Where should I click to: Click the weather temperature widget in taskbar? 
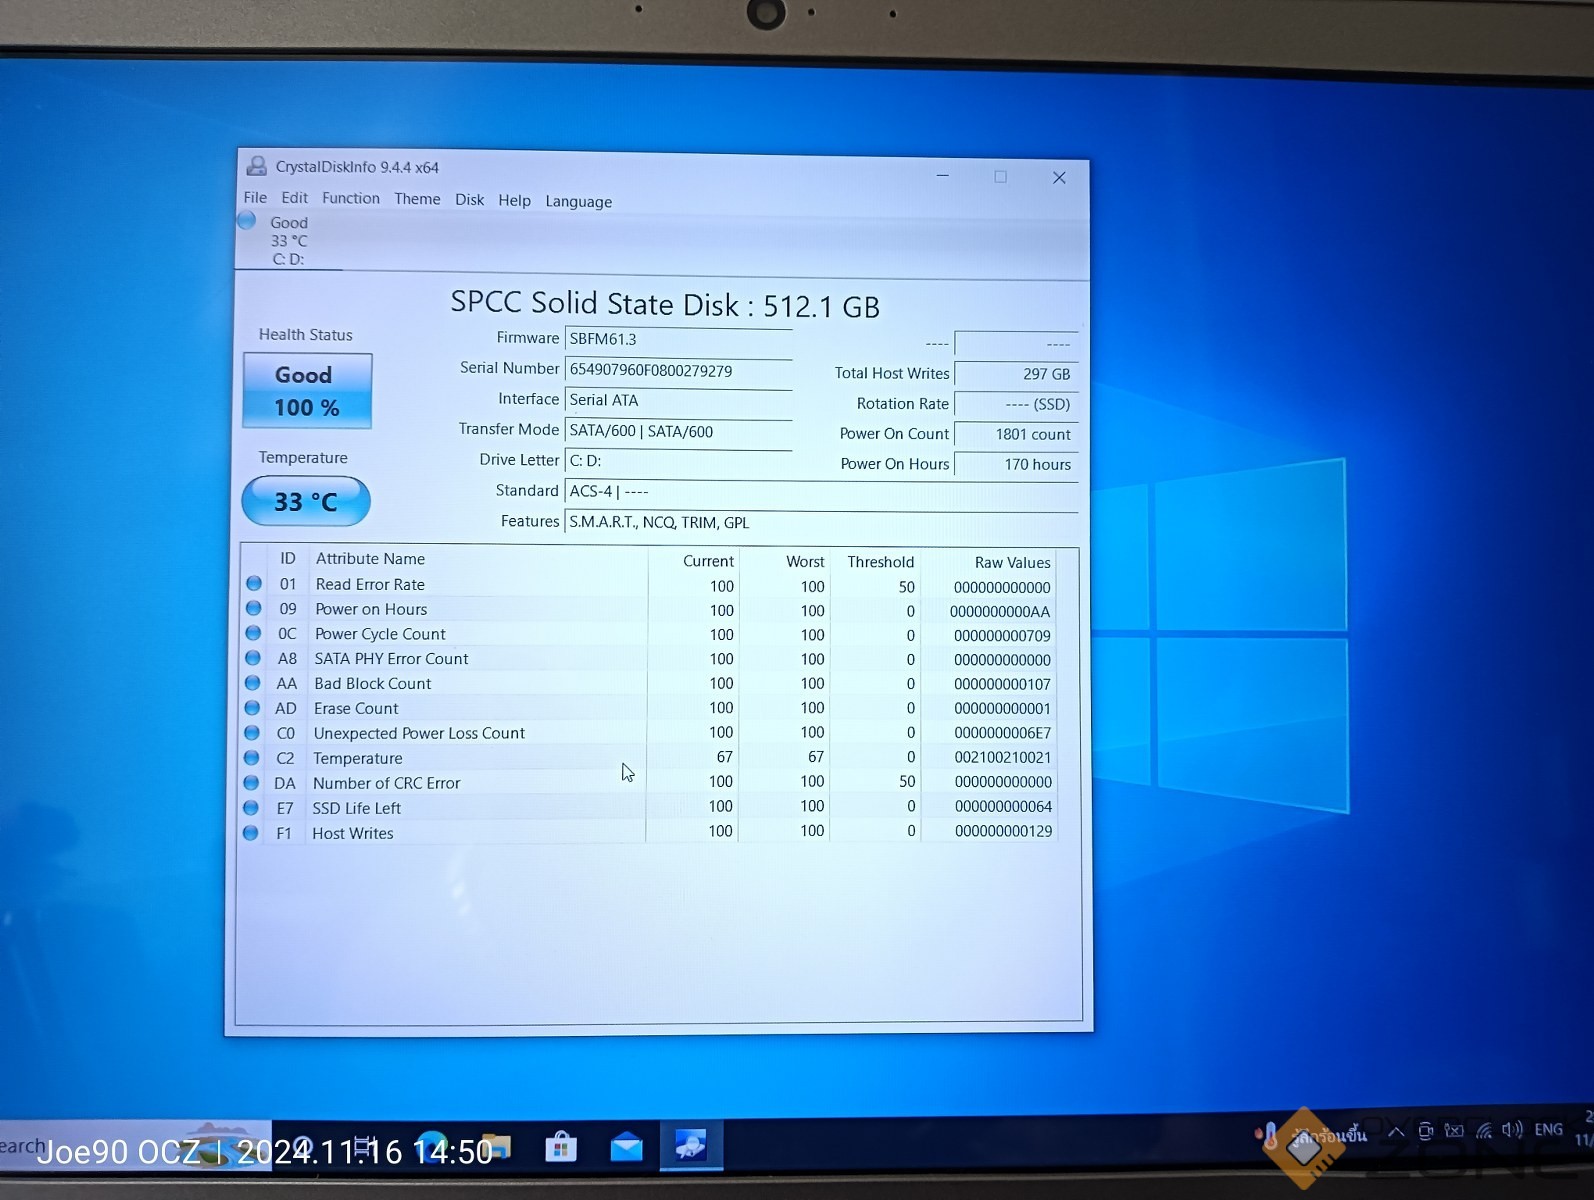[1312, 1136]
